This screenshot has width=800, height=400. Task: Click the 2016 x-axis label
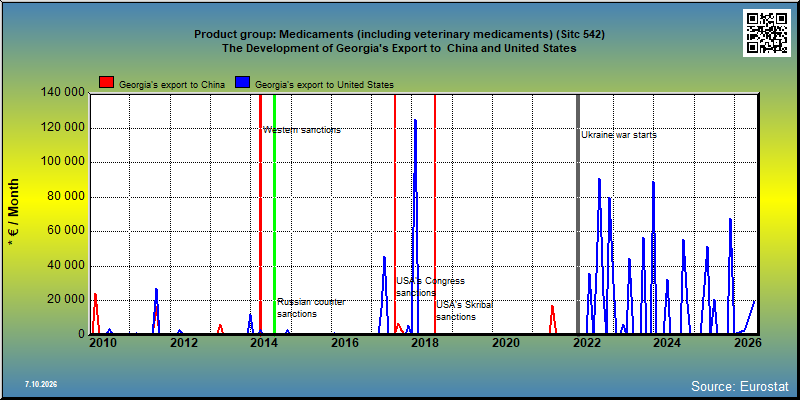click(x=344, y=342)
